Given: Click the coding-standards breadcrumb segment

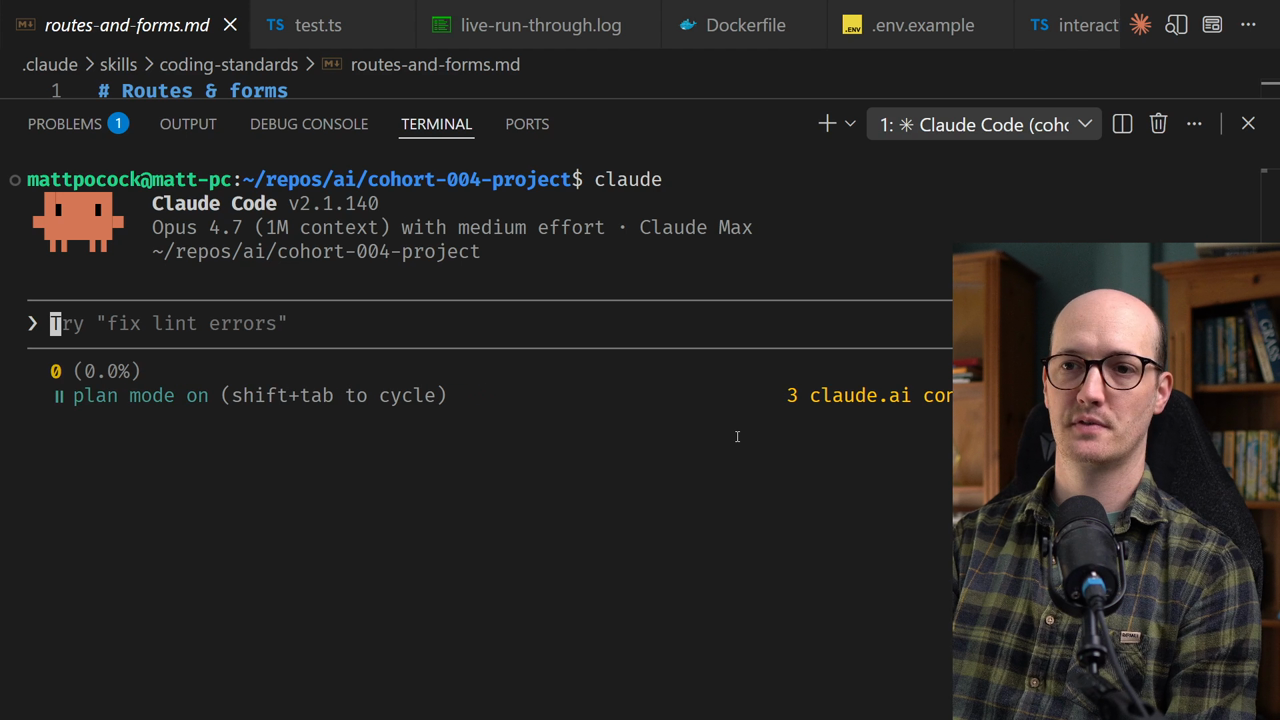Looking at the screenshot, I should coord(229,64).
